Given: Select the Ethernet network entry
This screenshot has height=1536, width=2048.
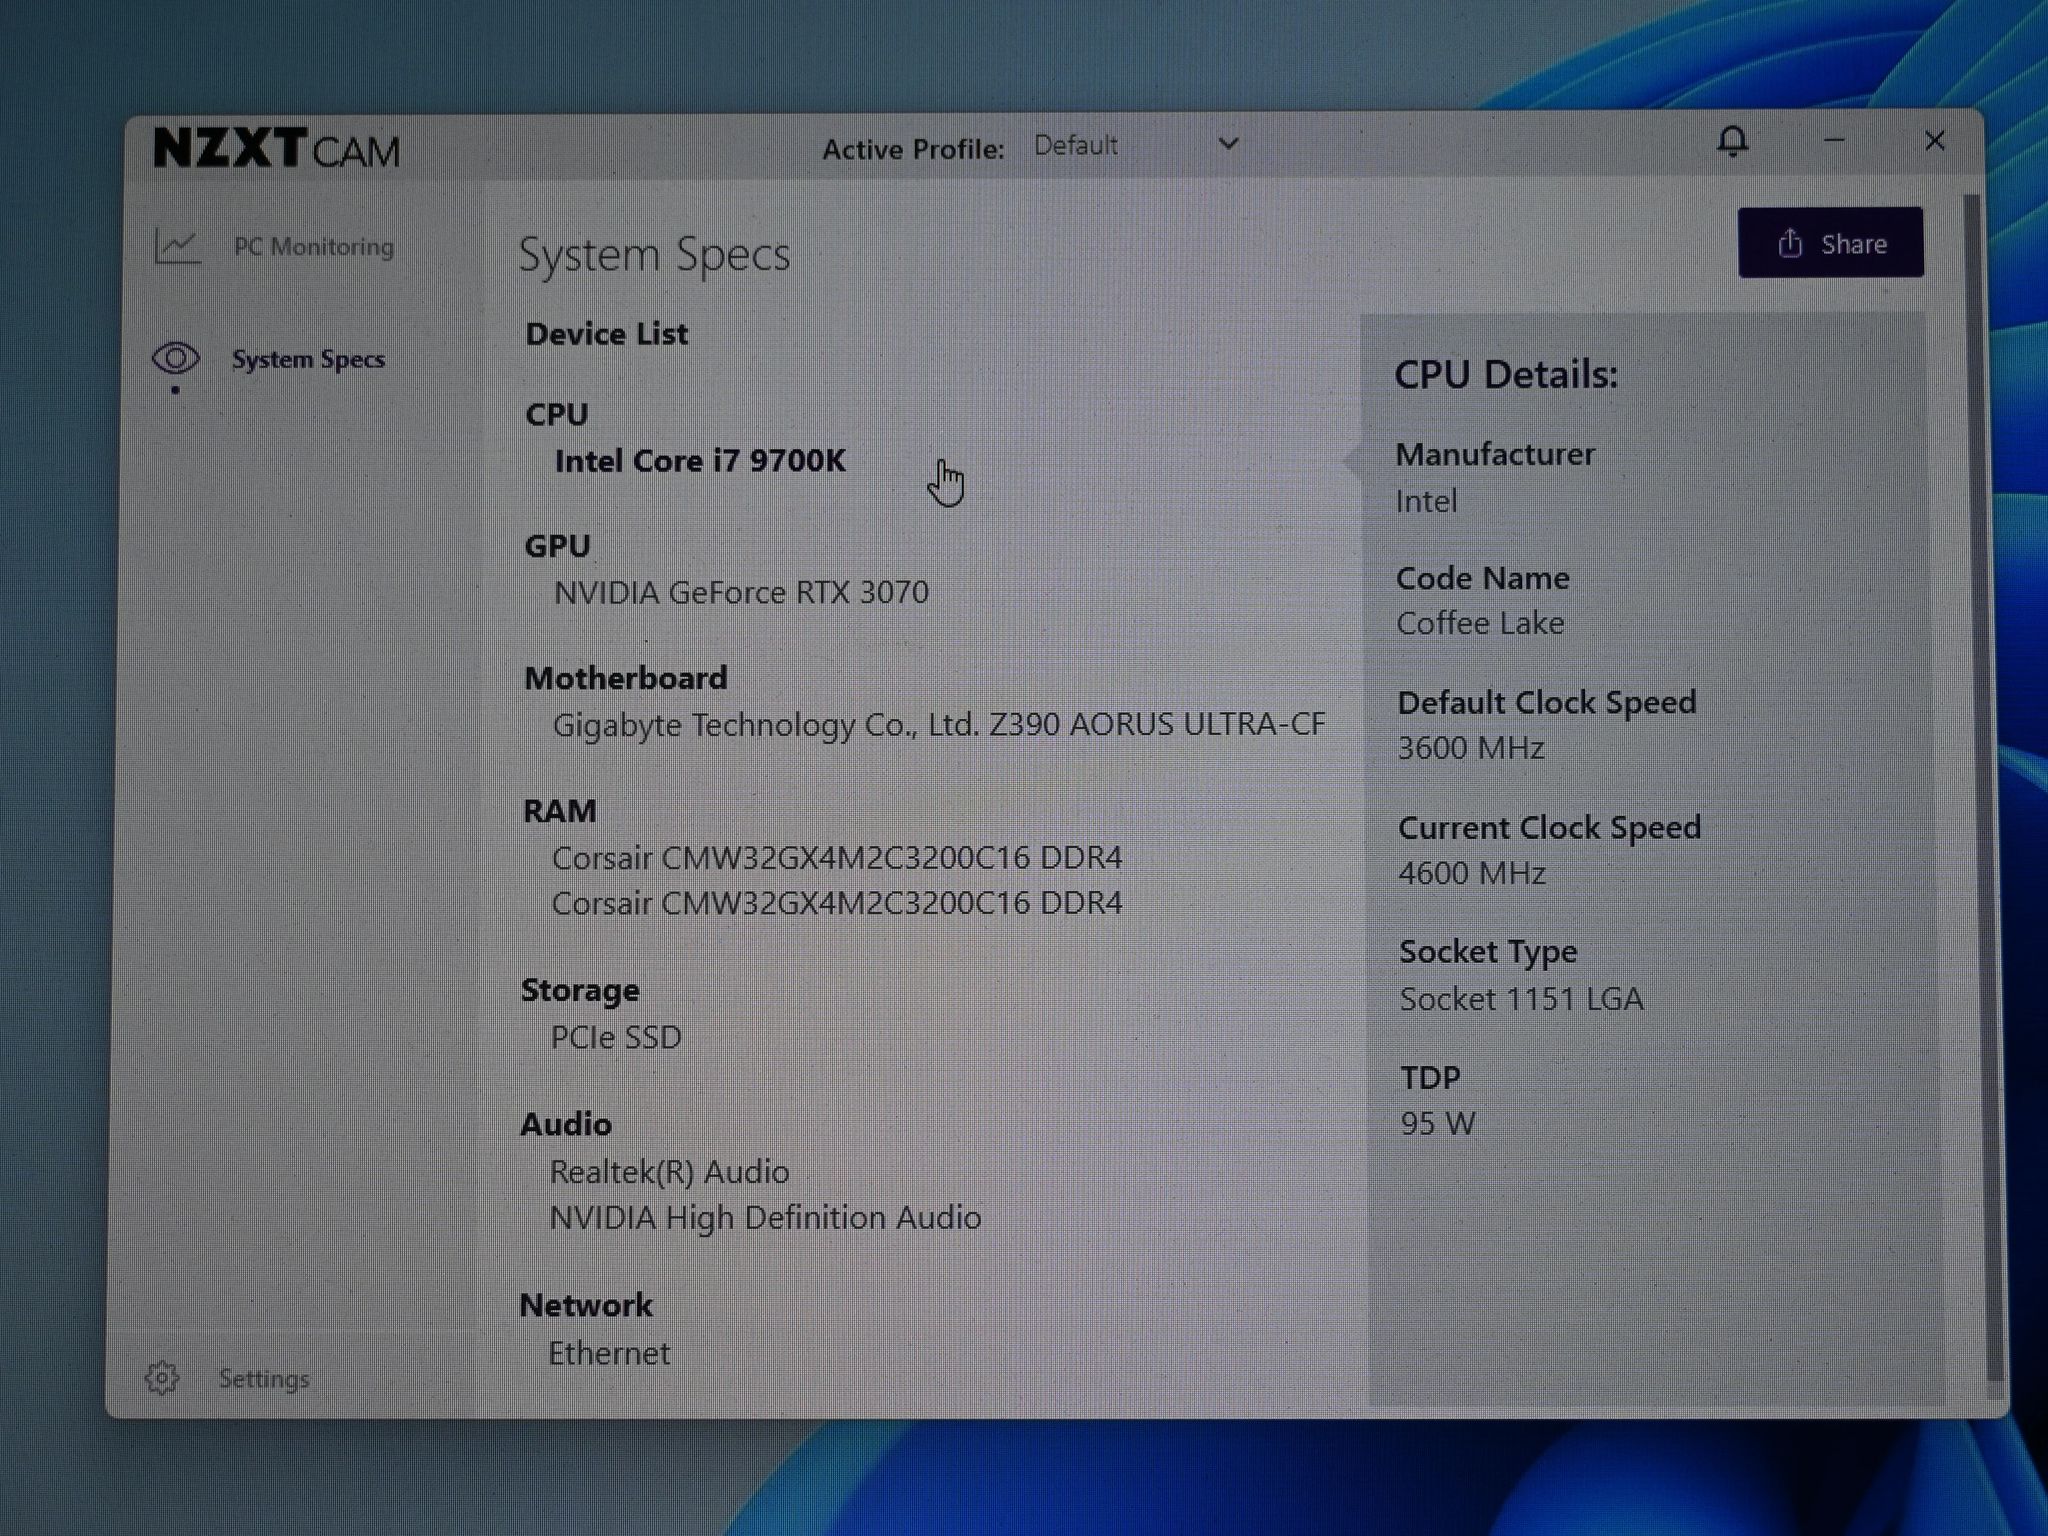Looking at the screenshot, I should coord(609,1353).
